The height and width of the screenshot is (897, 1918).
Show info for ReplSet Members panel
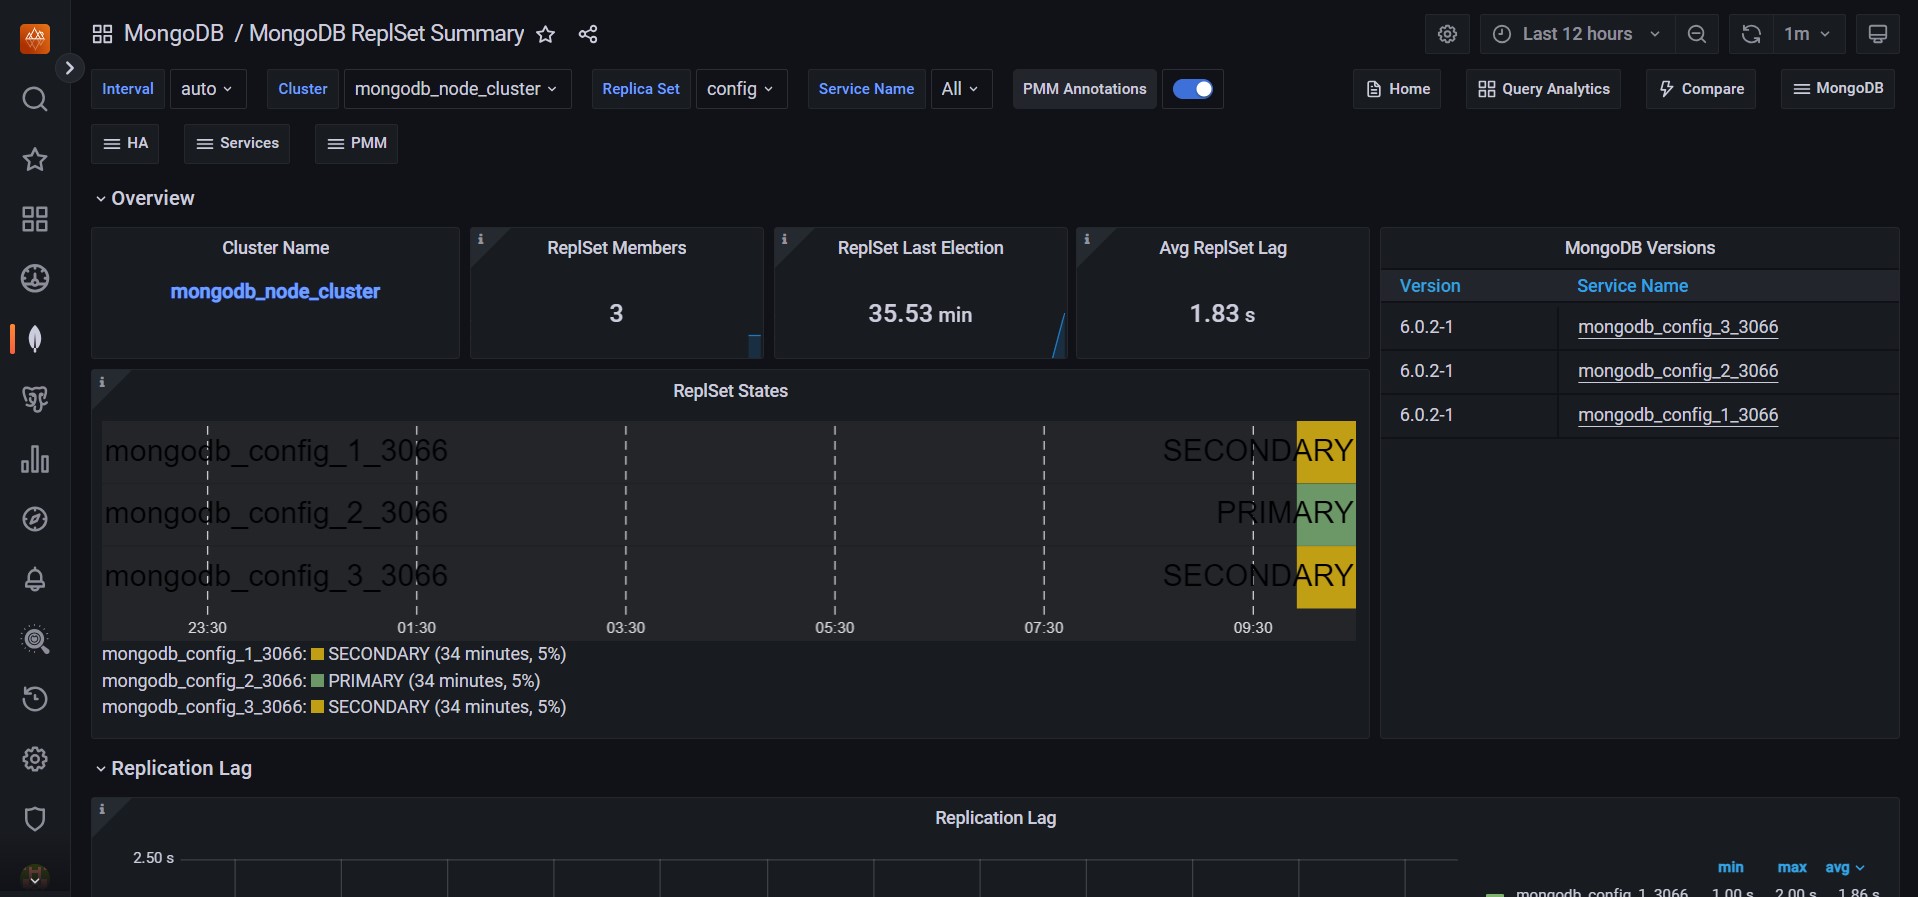tap(481, 239)
